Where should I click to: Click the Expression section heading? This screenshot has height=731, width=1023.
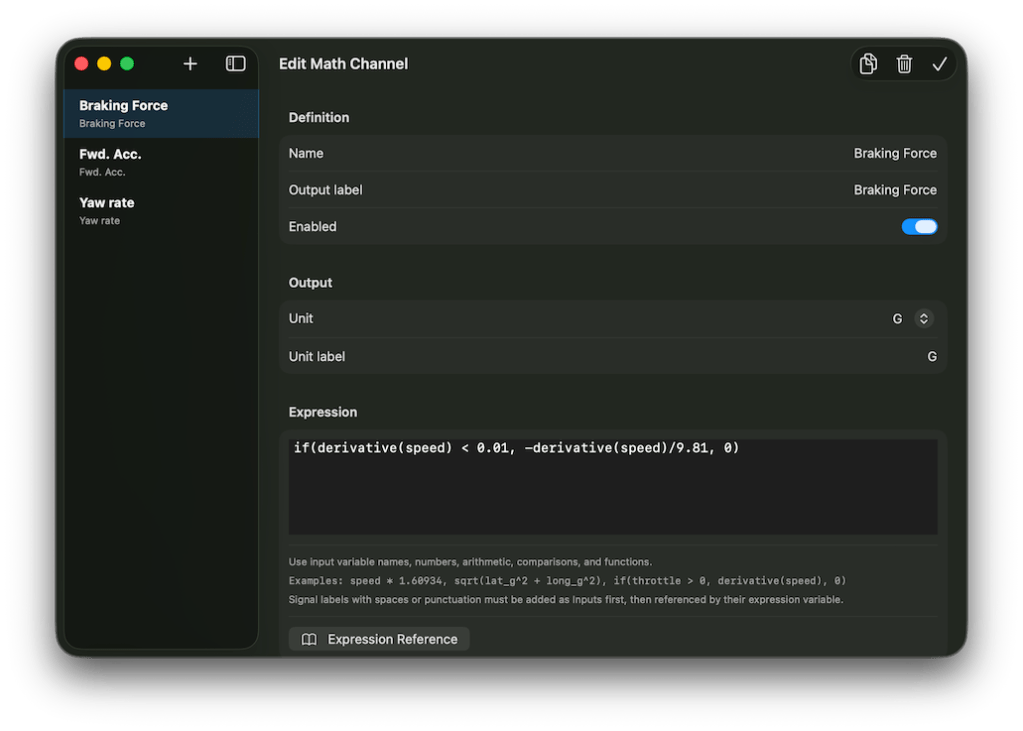(x=323, y=412)
